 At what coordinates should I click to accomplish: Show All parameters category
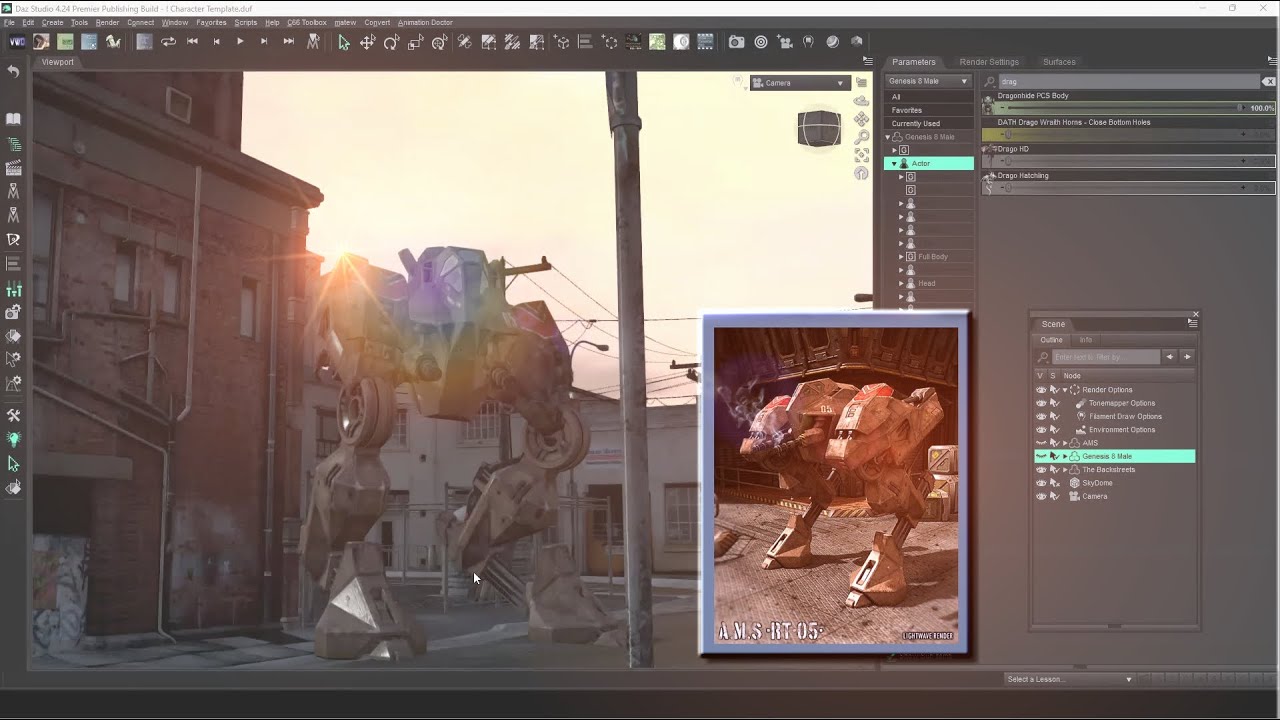click(x=928, y=97)
